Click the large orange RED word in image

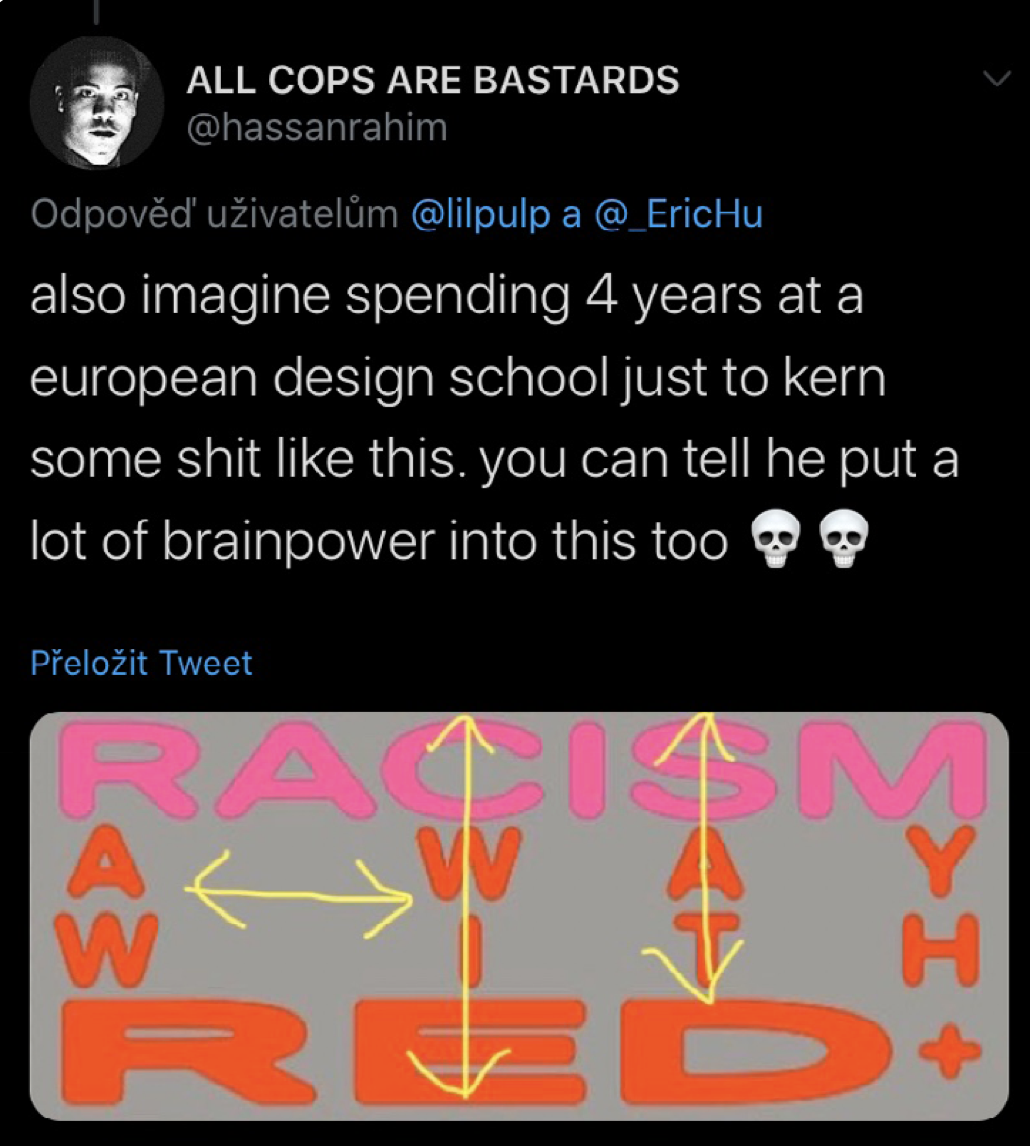(x=481, y=1052)
